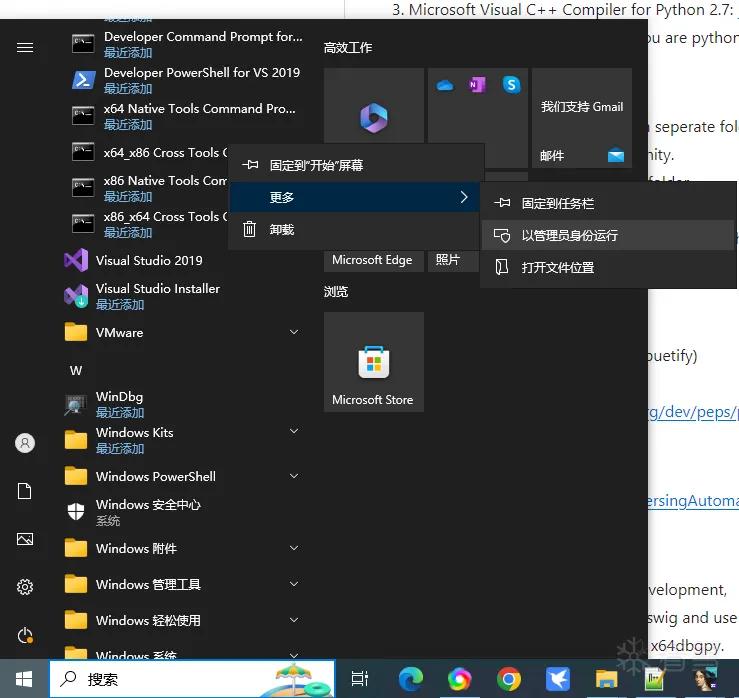Click the Microsoft Store tile
739x698 pixels.
point(373,362)
